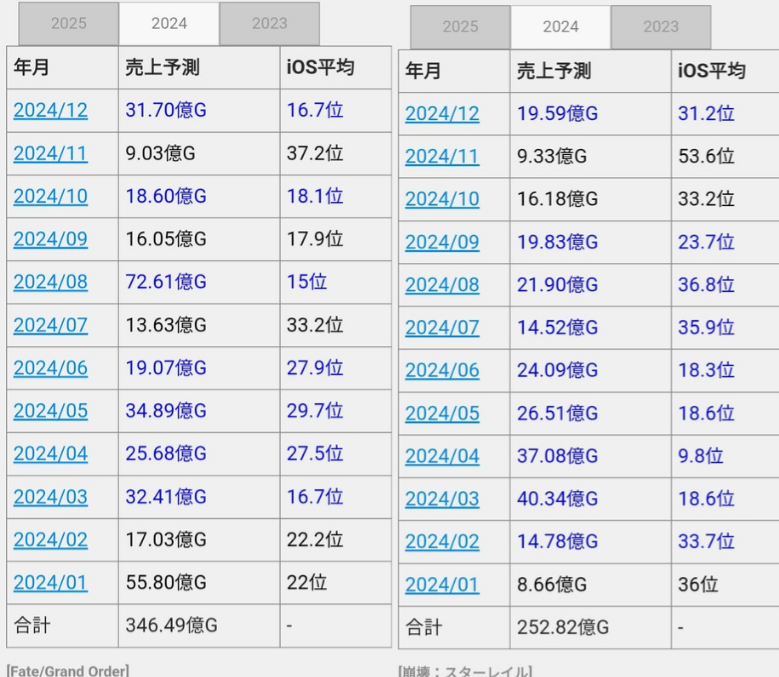This screenshot has height=677, width=779.
Task: Click the 37.2位 iOS average value
Action: pos(315,153)
